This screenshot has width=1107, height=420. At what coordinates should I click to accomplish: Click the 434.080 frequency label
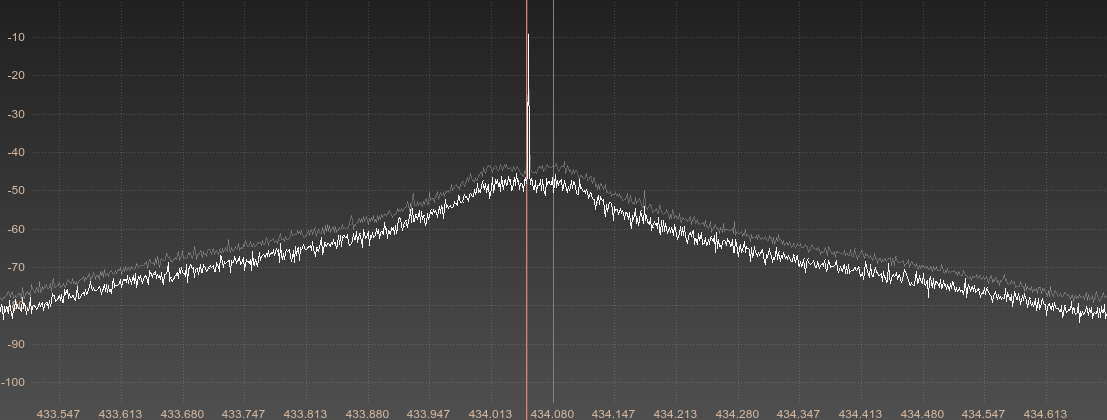(x=552, y=413)
